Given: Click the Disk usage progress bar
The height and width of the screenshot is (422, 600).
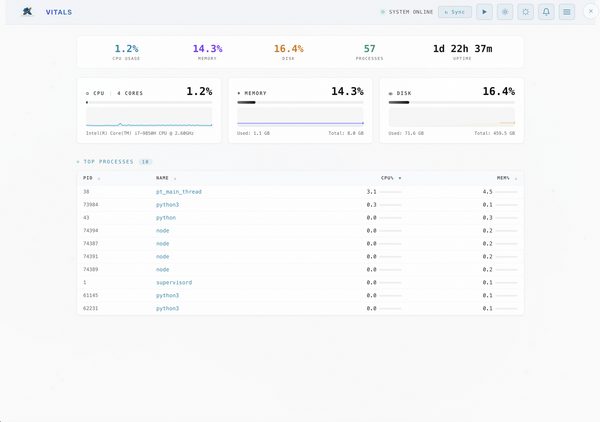Looking at the screenshot, I should pyautogui.click(x=452, y=103).
